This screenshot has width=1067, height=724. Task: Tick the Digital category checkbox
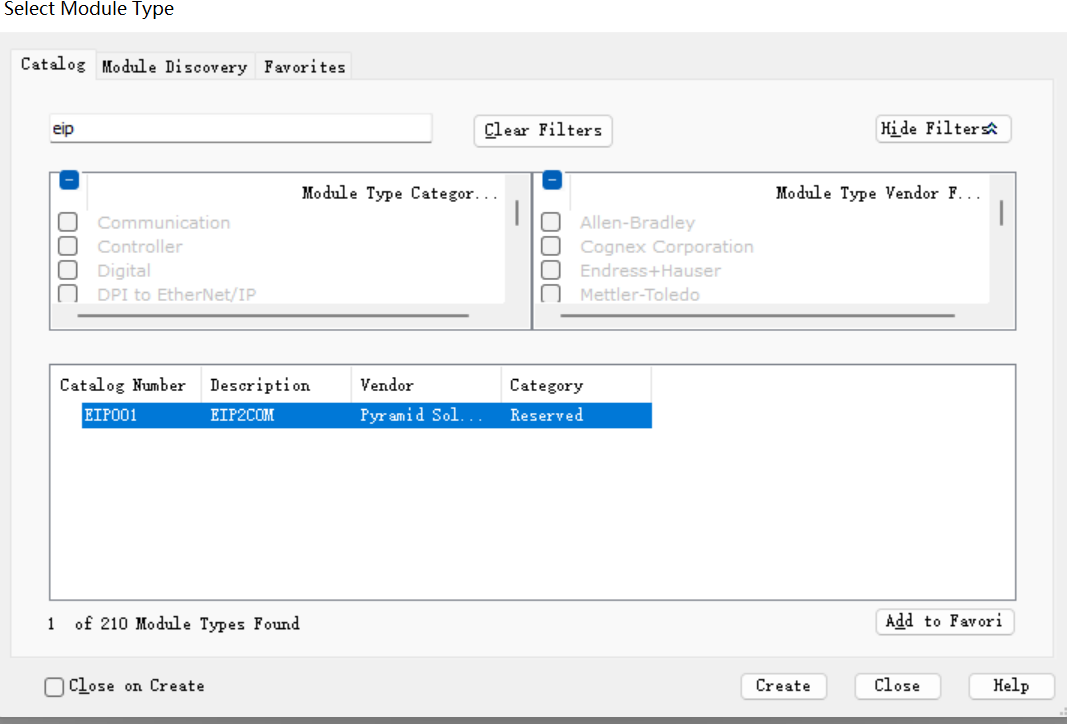click(68, 270)
